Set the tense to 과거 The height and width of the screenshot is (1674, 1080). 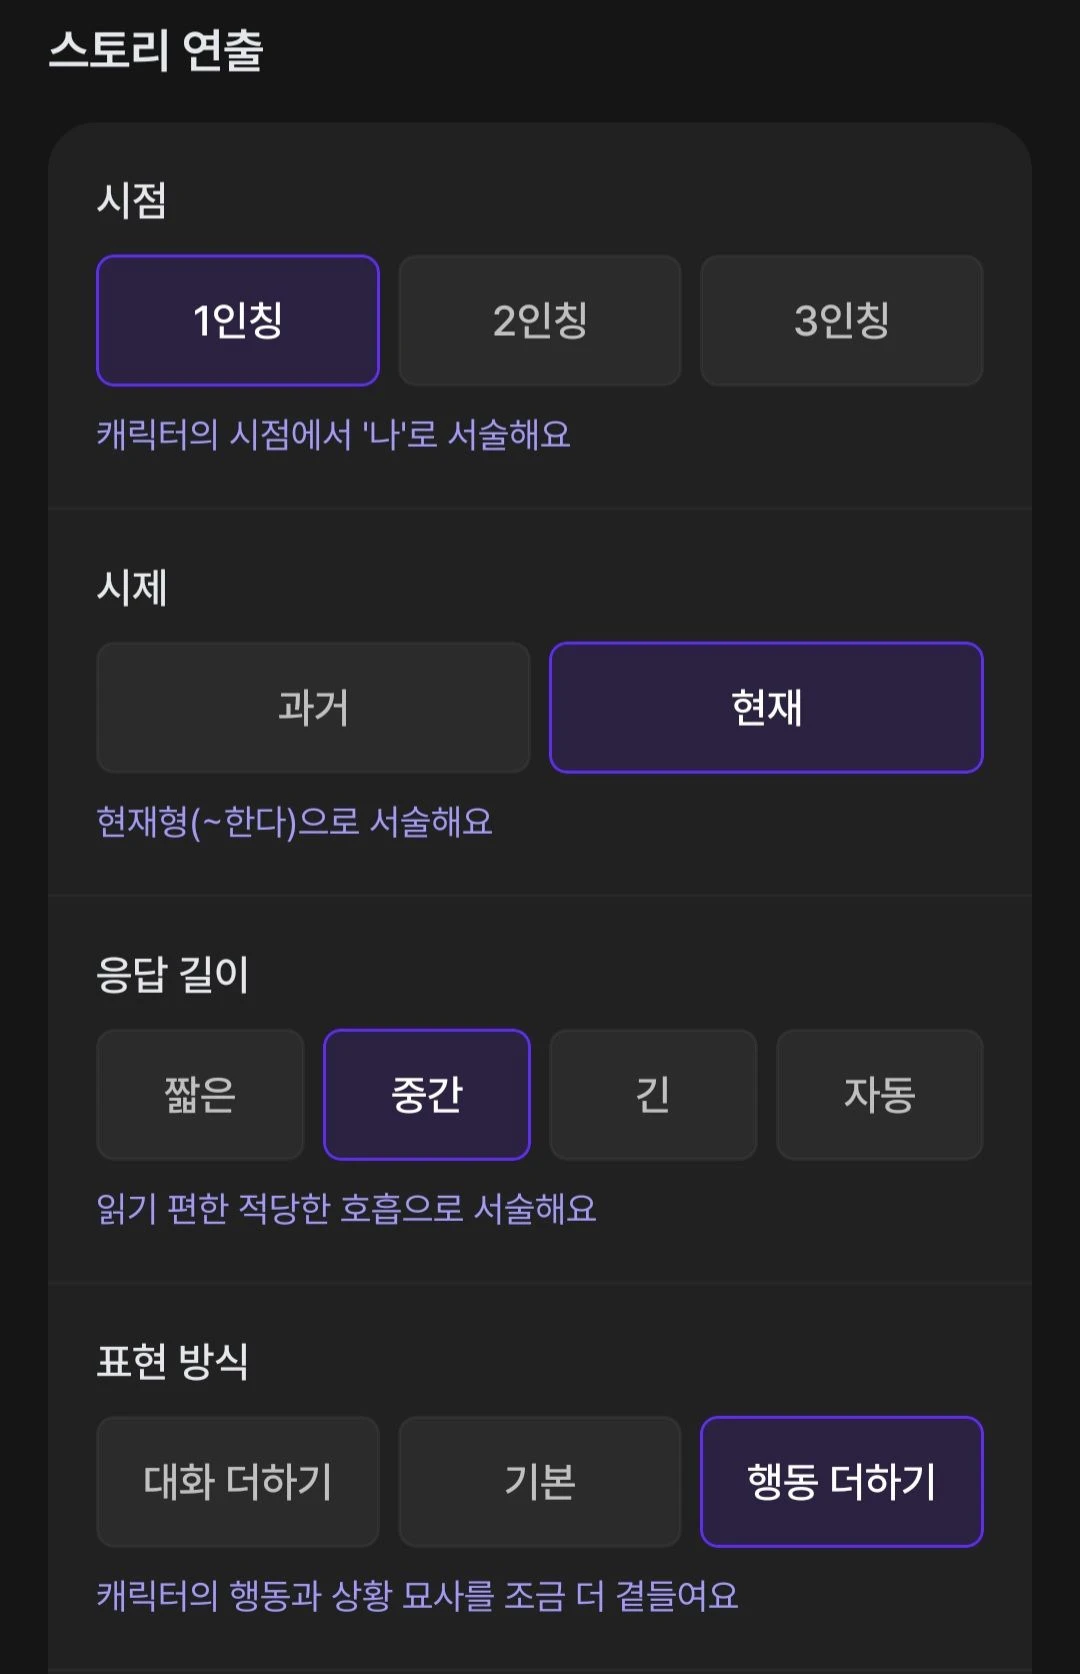coord(313,707)
